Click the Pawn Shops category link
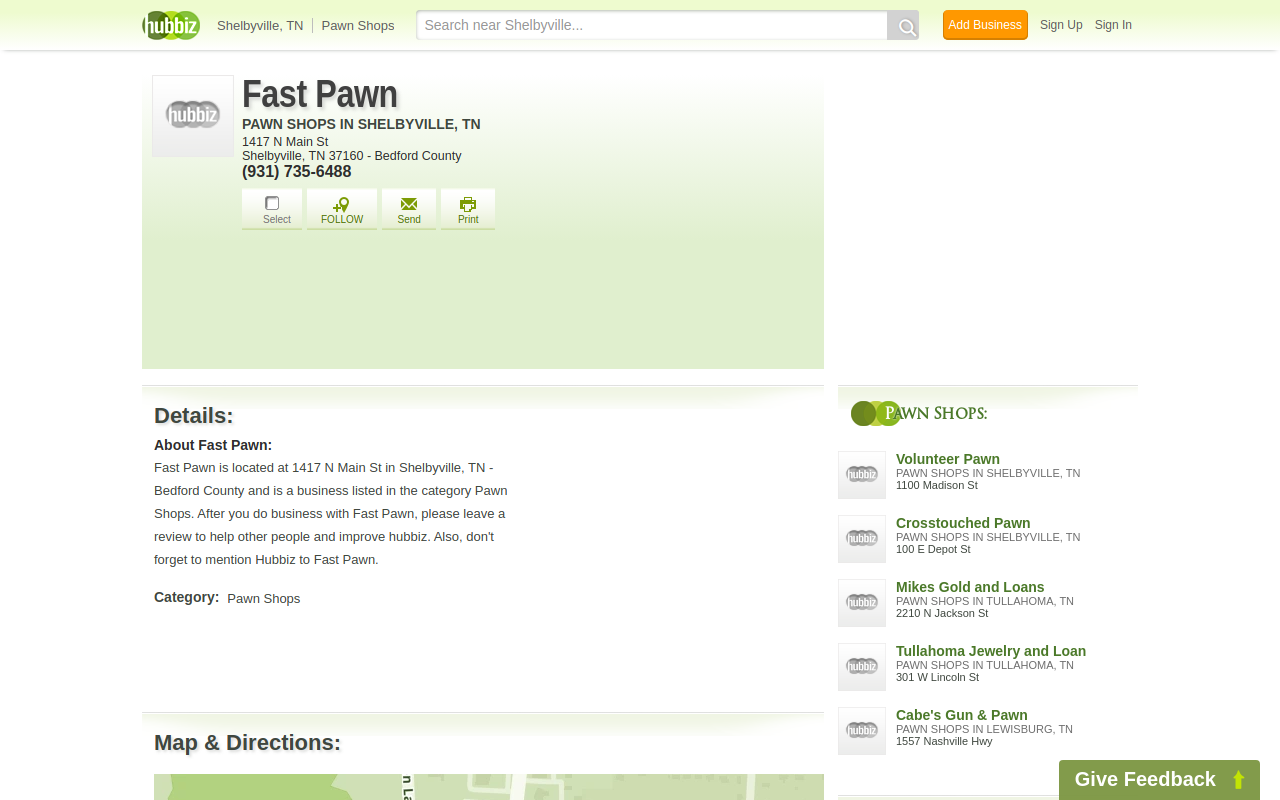 click(x=264, y=599)
